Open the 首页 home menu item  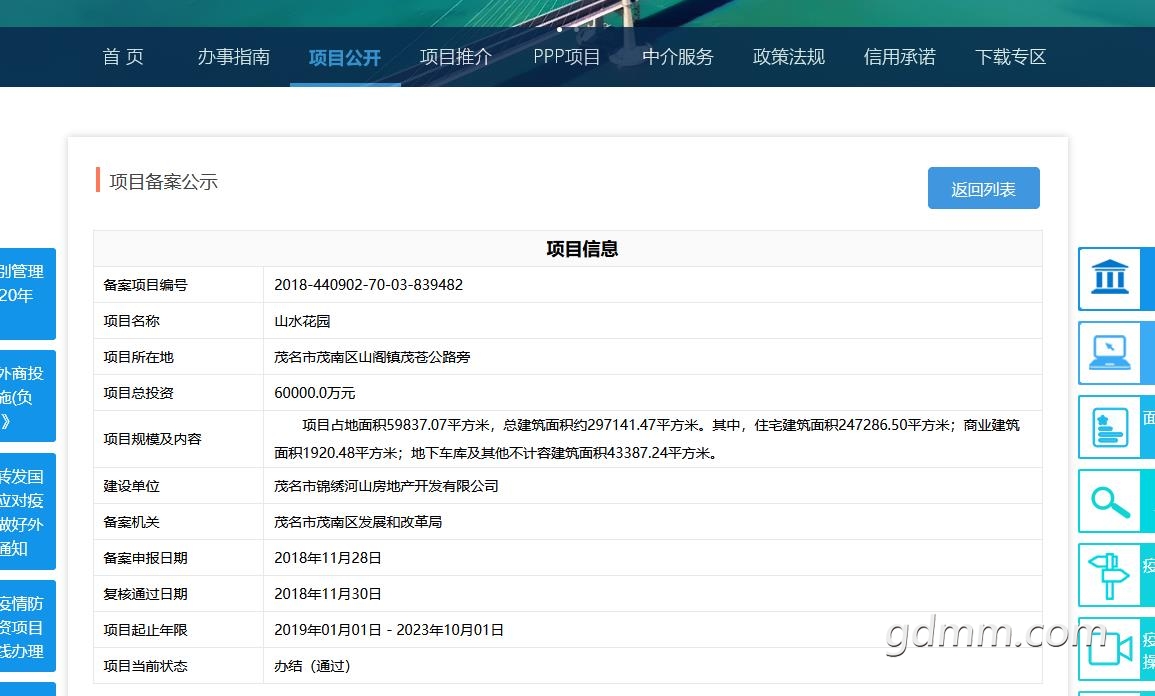(x=123, y=57)
